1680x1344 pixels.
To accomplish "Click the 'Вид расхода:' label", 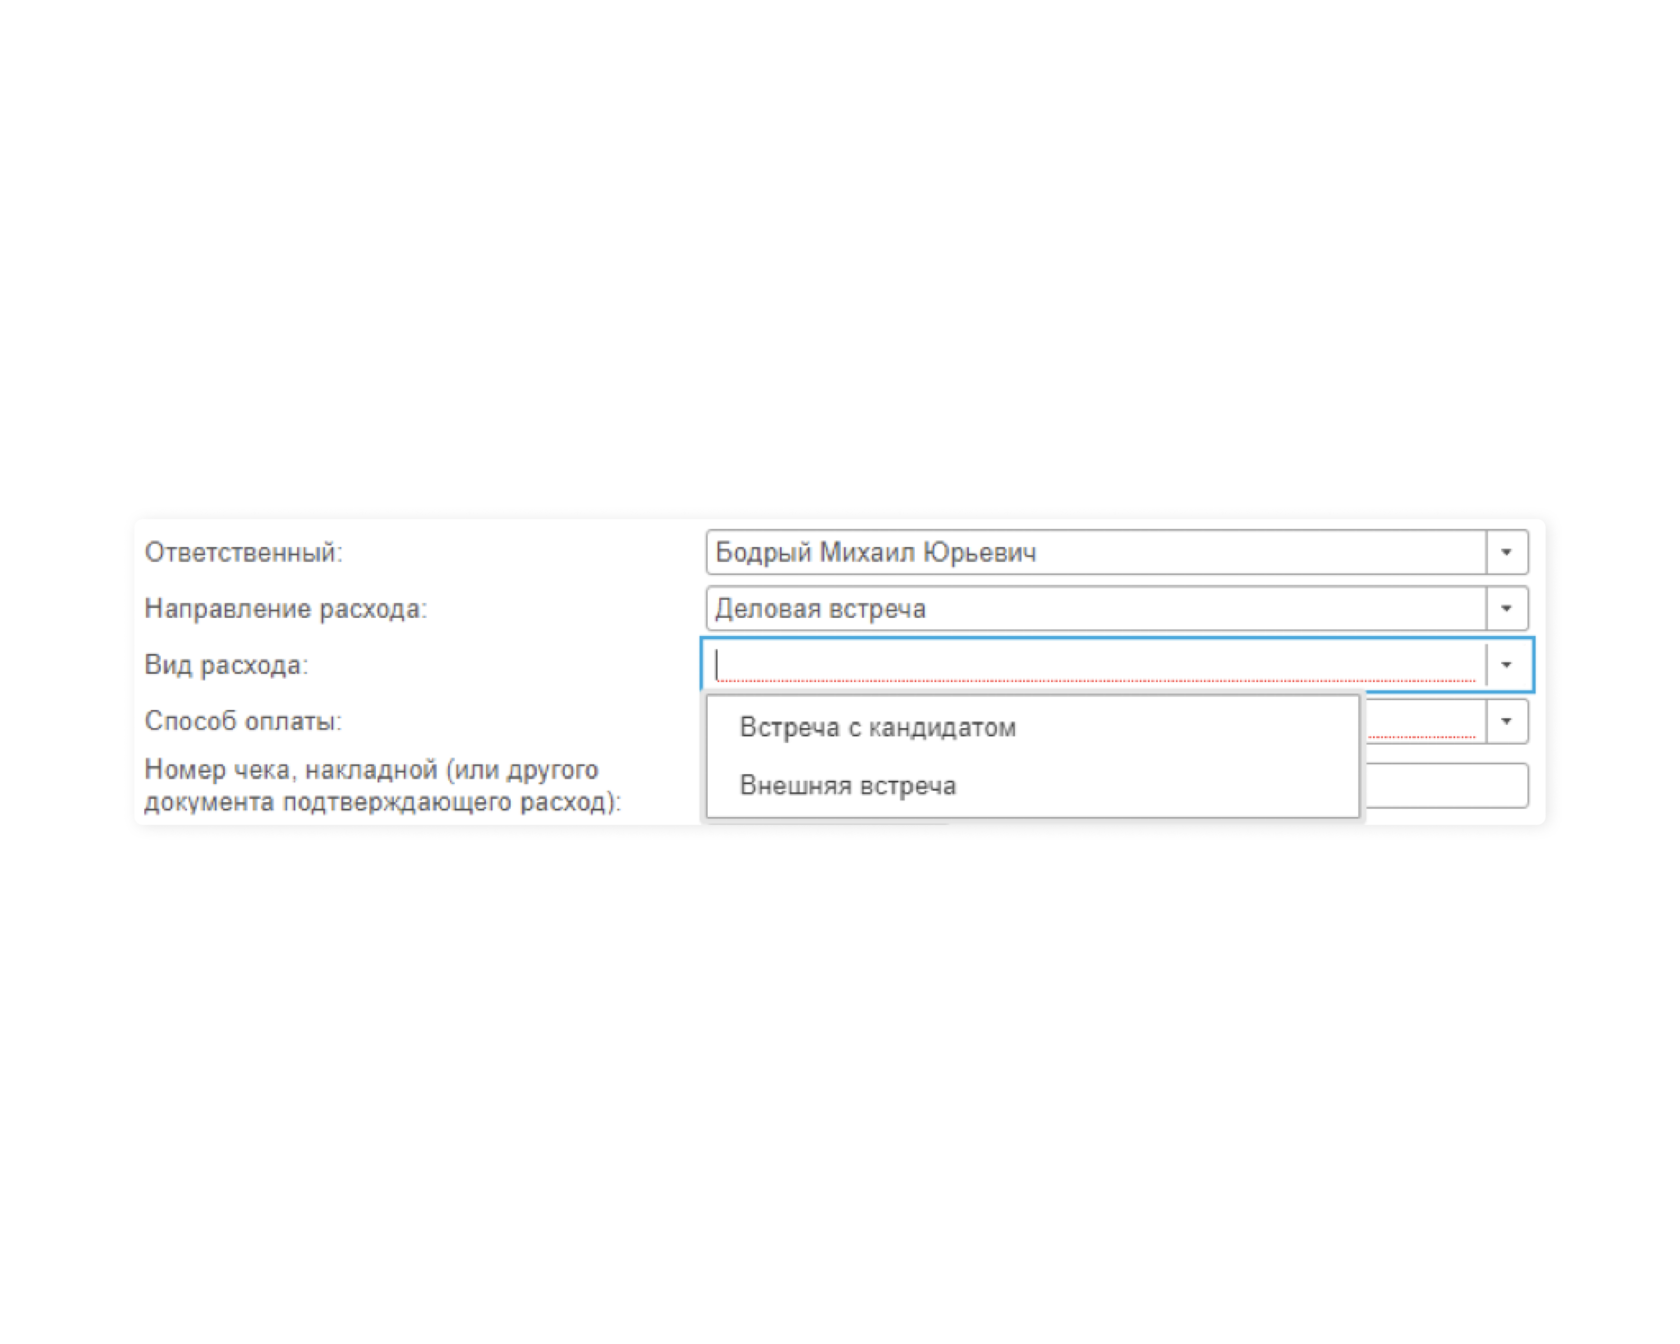I will click(x=226, y=665).
